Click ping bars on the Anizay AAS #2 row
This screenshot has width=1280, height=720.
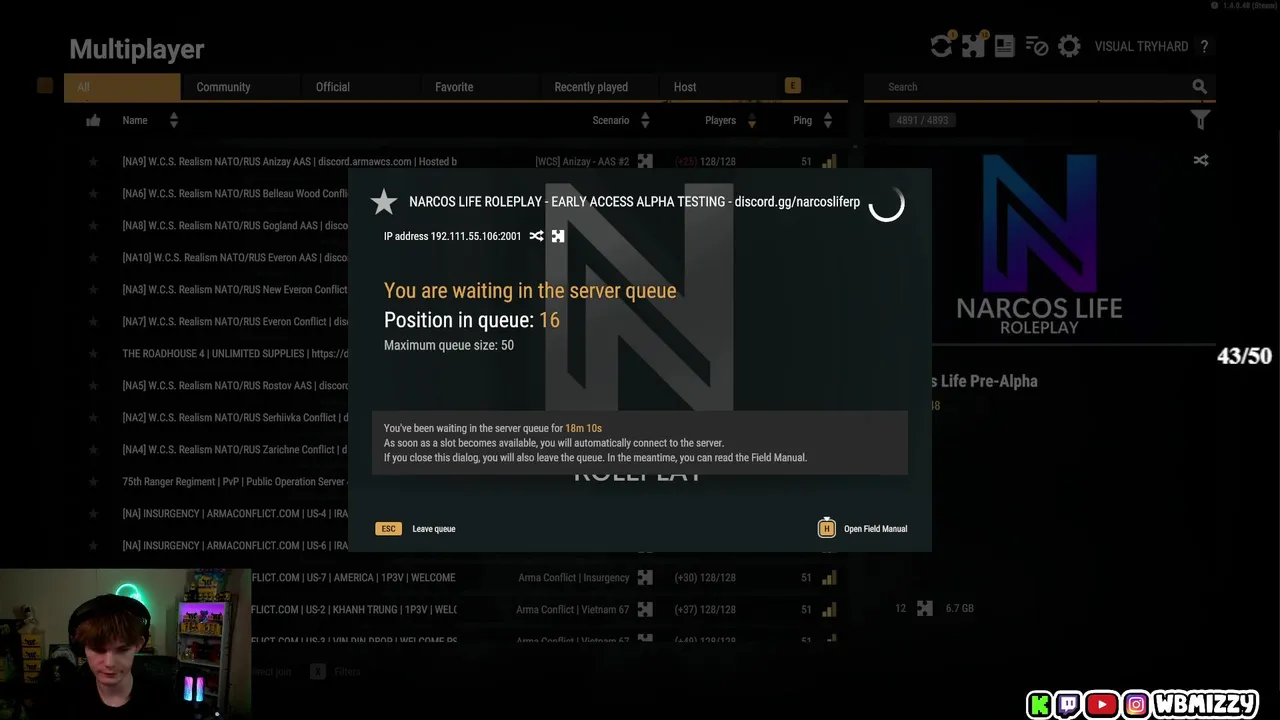tap(829, 161)
